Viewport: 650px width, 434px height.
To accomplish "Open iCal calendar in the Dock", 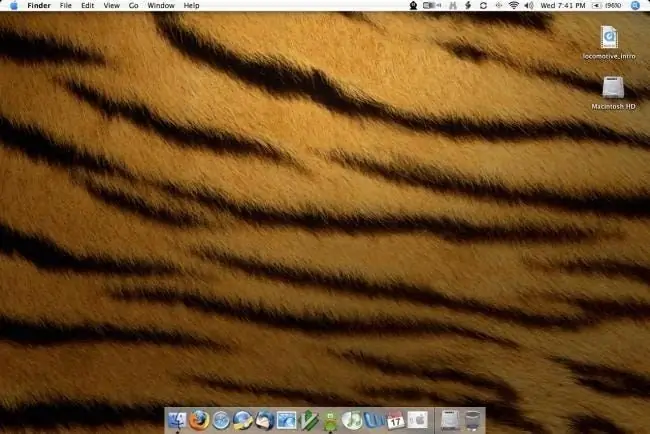I will pyautogui.click(x=395, y=420).
